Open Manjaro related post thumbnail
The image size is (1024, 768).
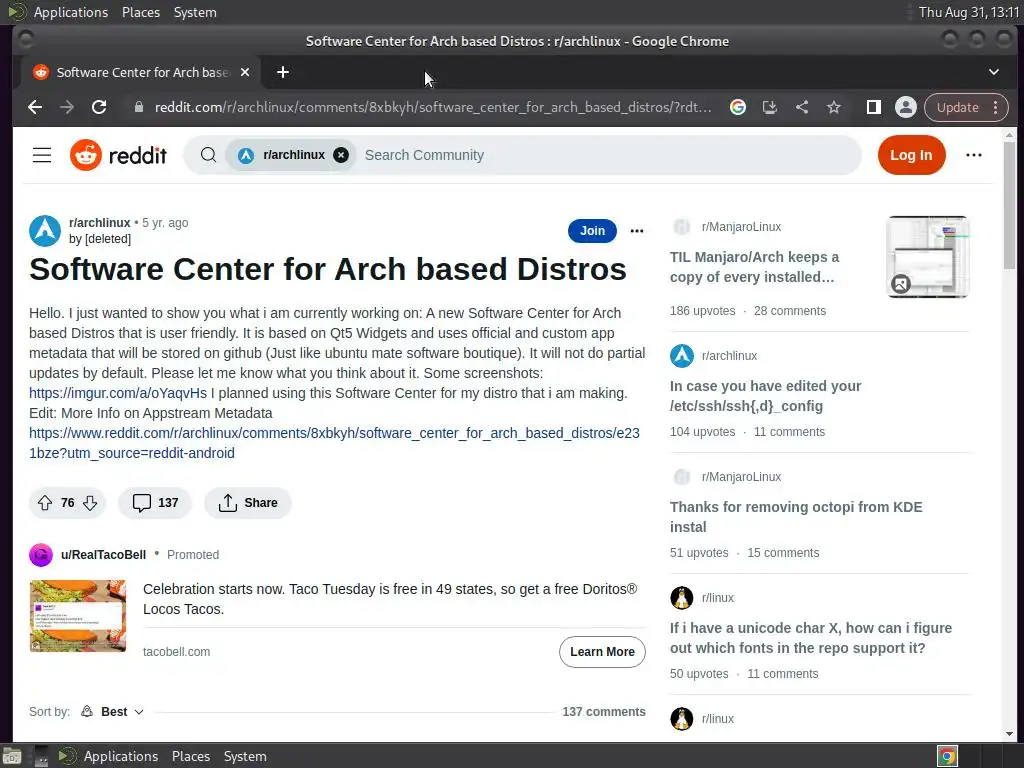(x=927, y=257)
